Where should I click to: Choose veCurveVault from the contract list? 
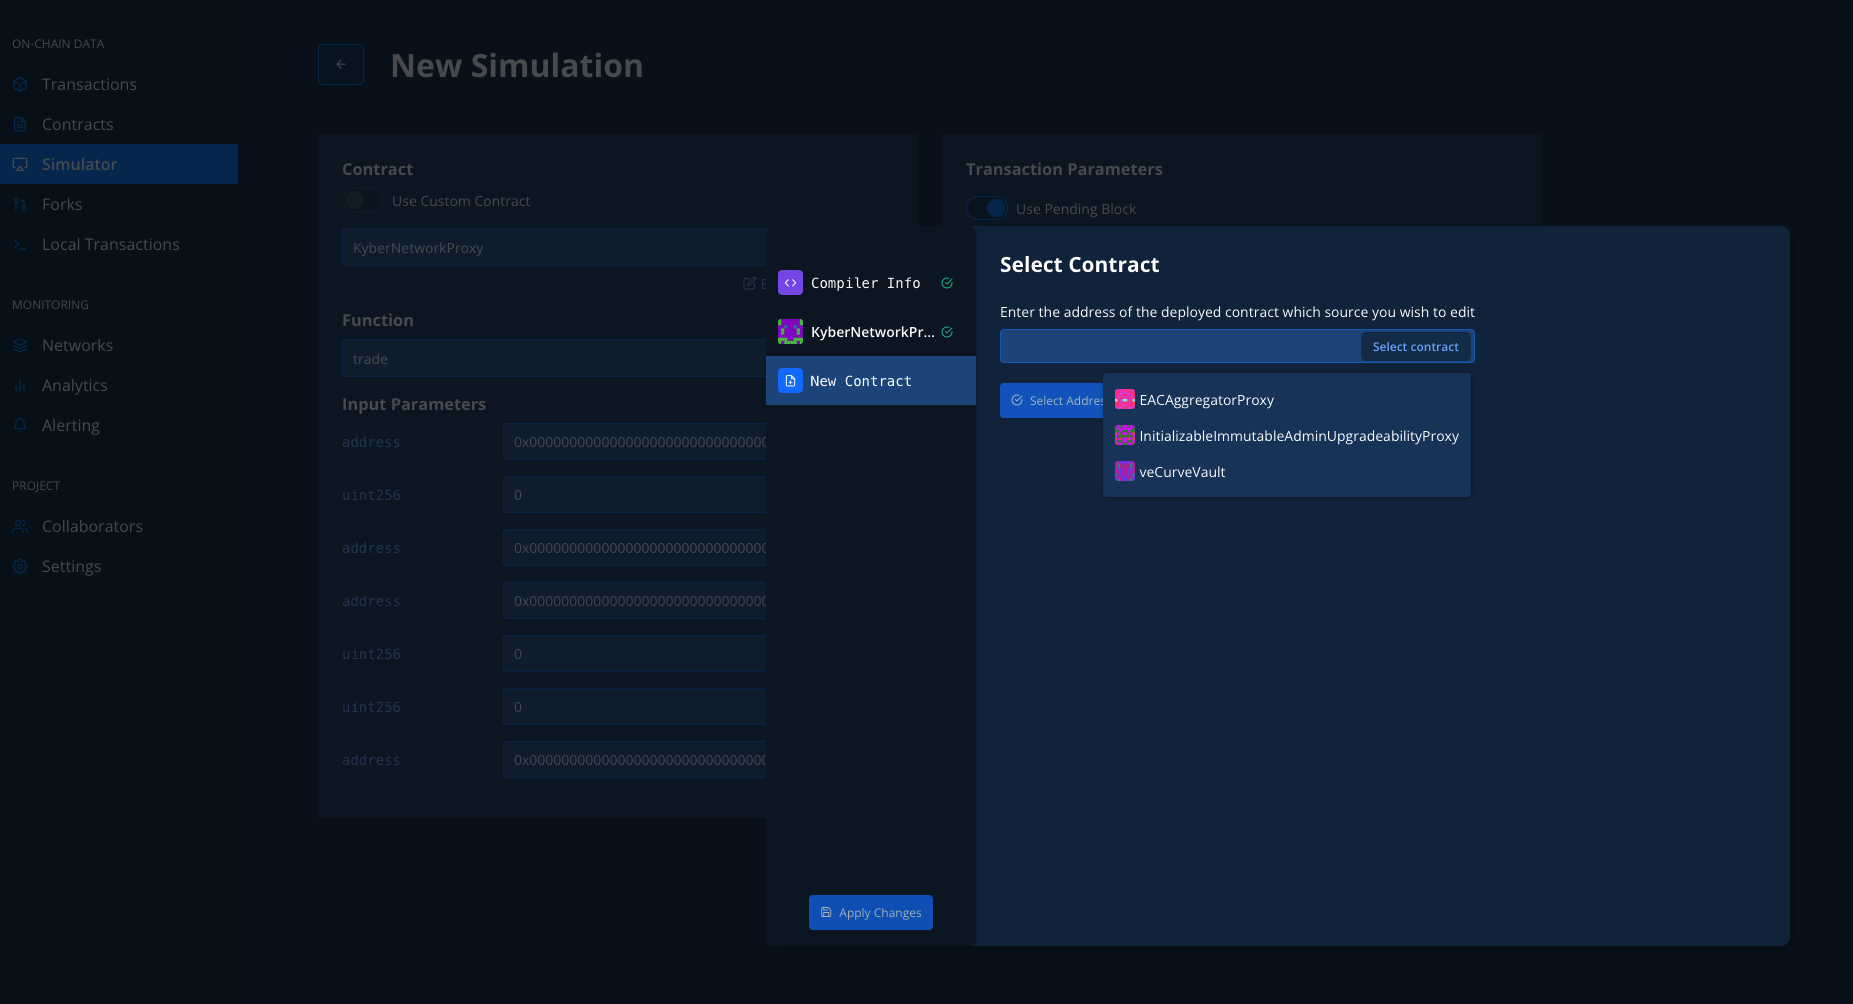click(1286, 472)
